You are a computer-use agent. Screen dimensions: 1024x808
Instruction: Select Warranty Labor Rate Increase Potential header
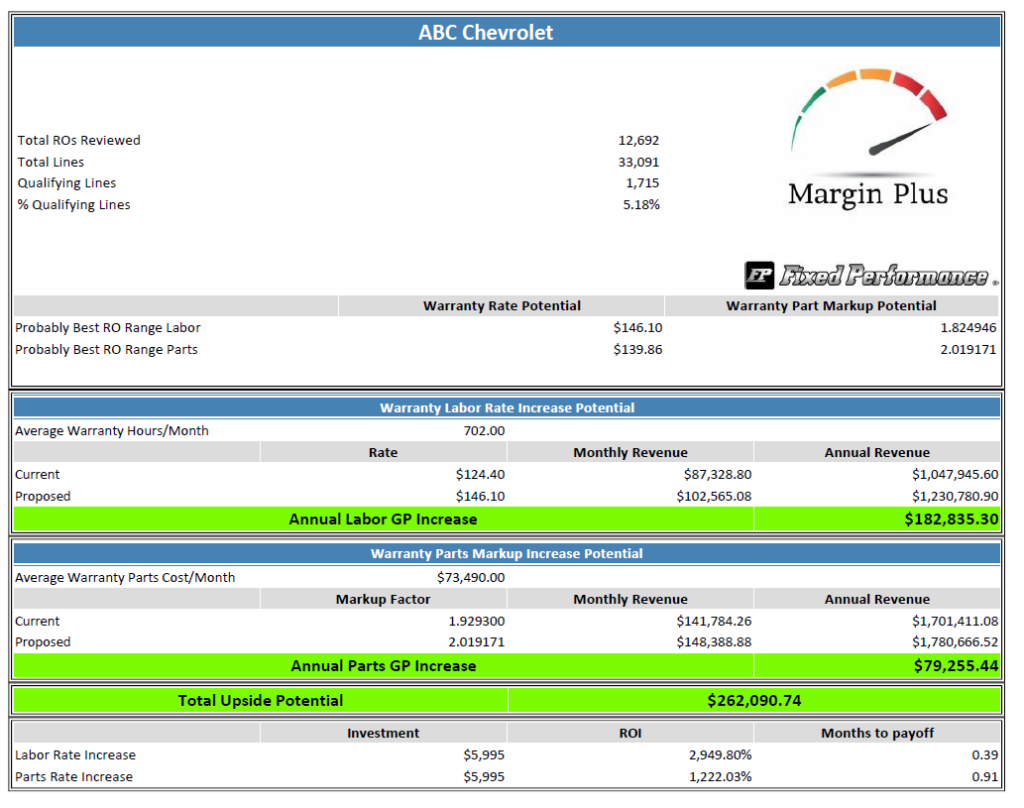click(x=507, y=408)
